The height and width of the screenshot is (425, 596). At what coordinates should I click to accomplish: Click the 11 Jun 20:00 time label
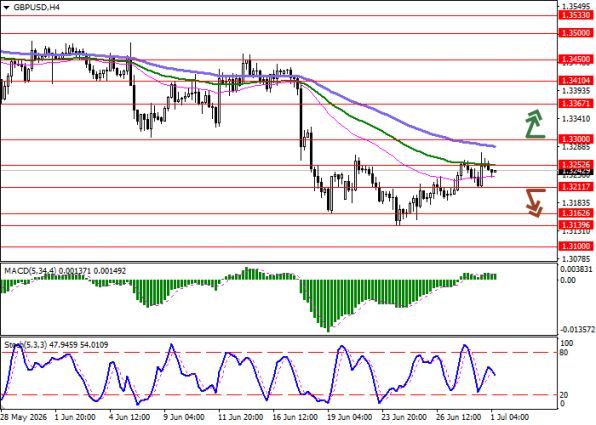[241, 417]
